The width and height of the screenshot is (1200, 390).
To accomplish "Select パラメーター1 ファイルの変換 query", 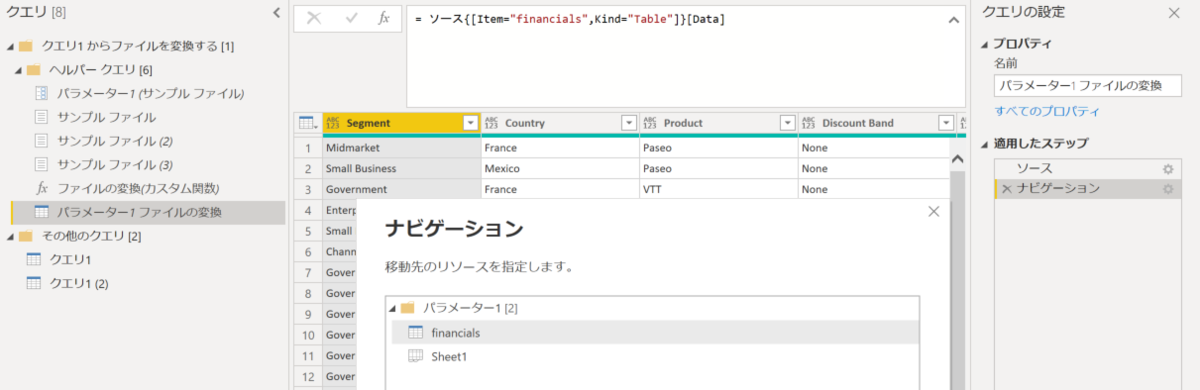I will click(147, 212).
